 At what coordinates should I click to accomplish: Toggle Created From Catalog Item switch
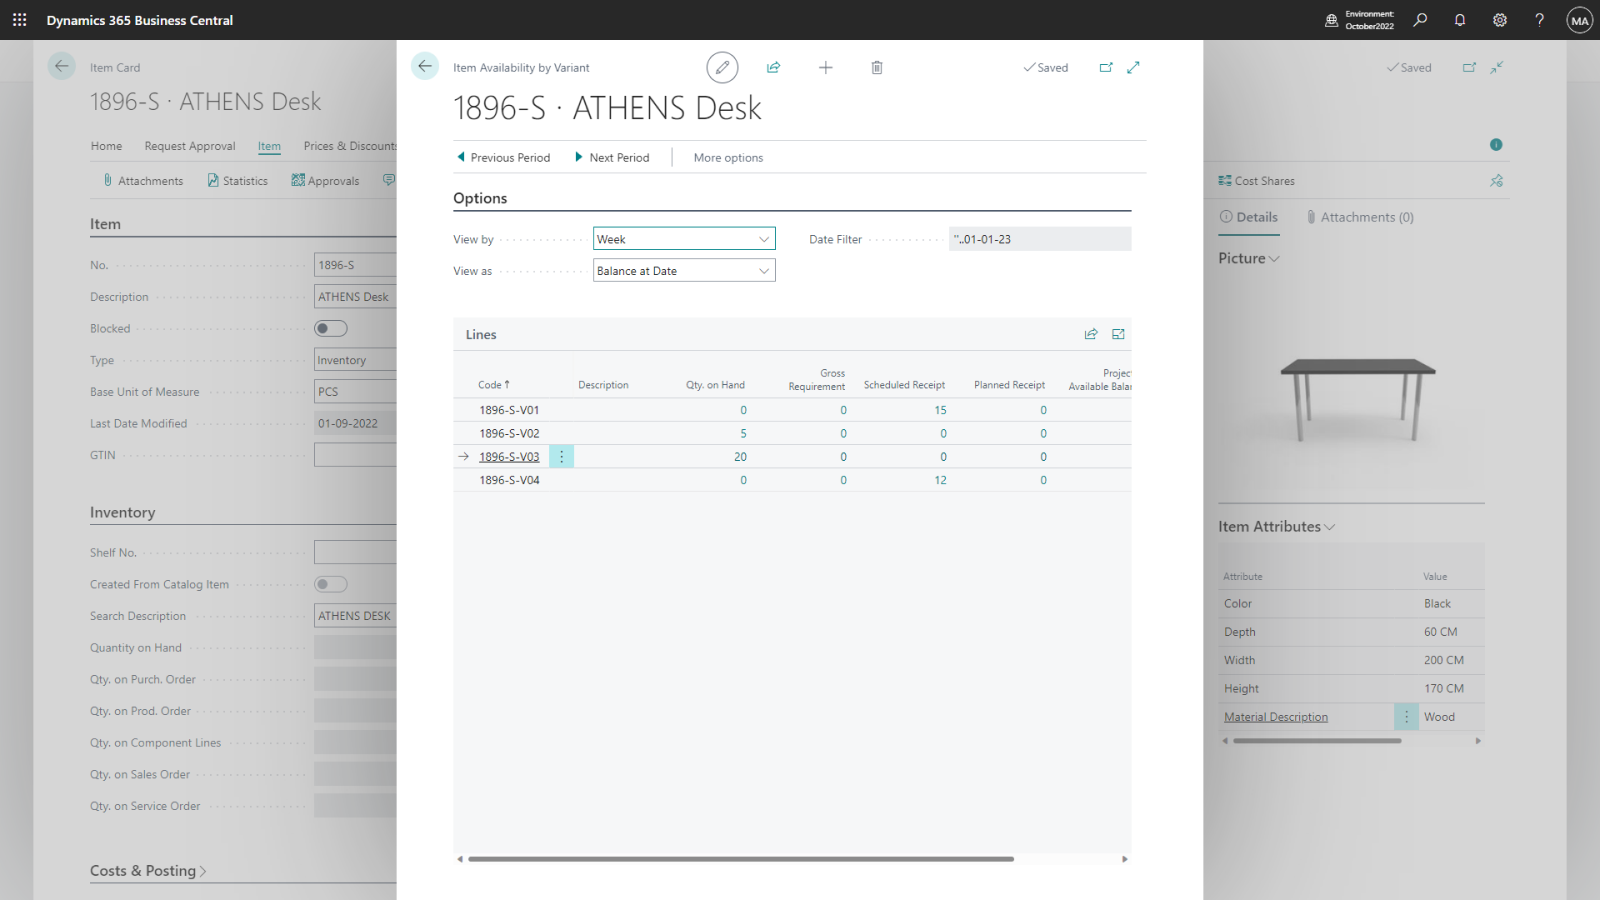tap(331, 584)
